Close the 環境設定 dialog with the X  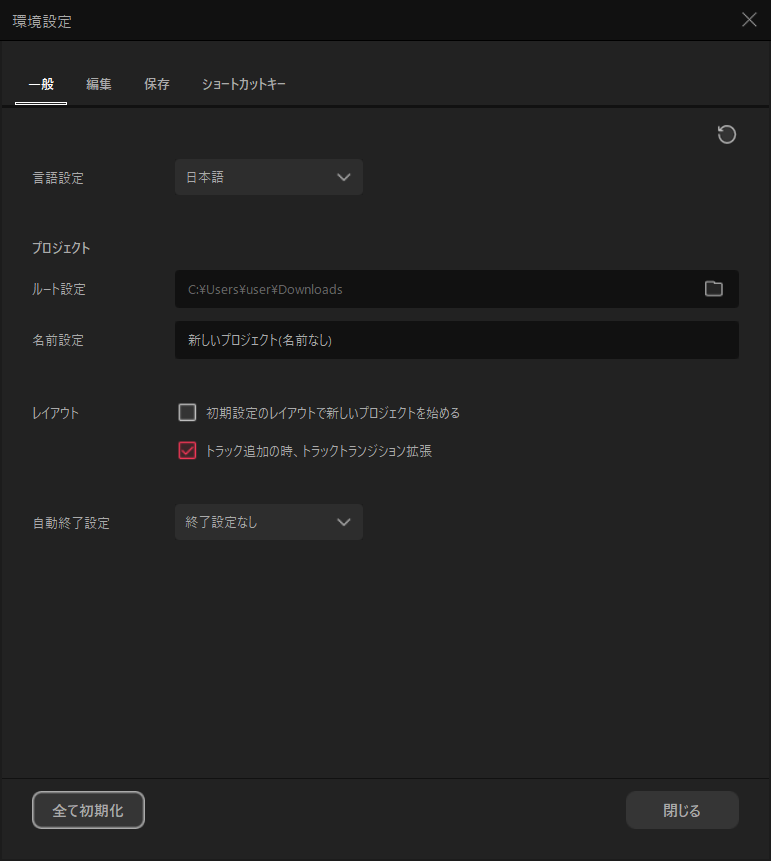point(749,20)
